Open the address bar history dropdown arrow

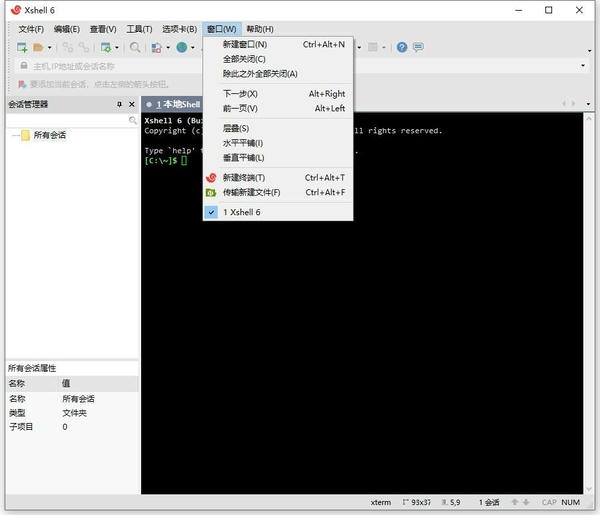(583, 65)
